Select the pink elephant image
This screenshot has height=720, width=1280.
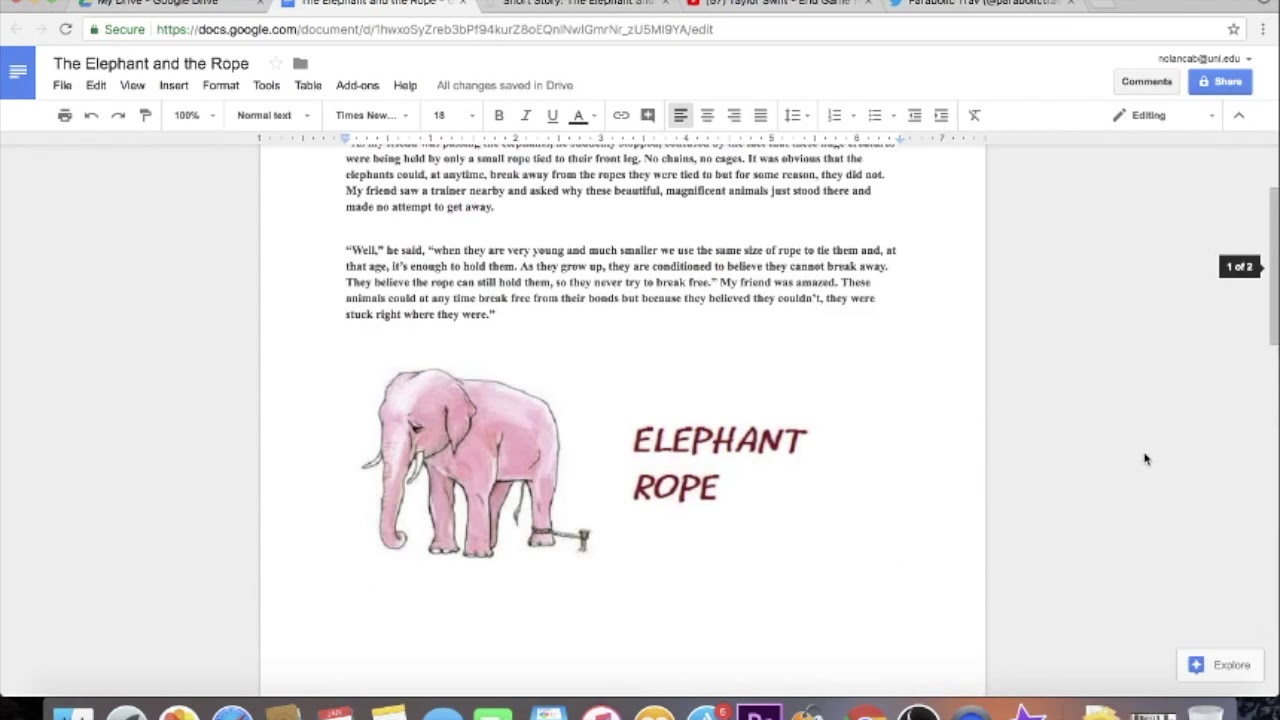476,462
